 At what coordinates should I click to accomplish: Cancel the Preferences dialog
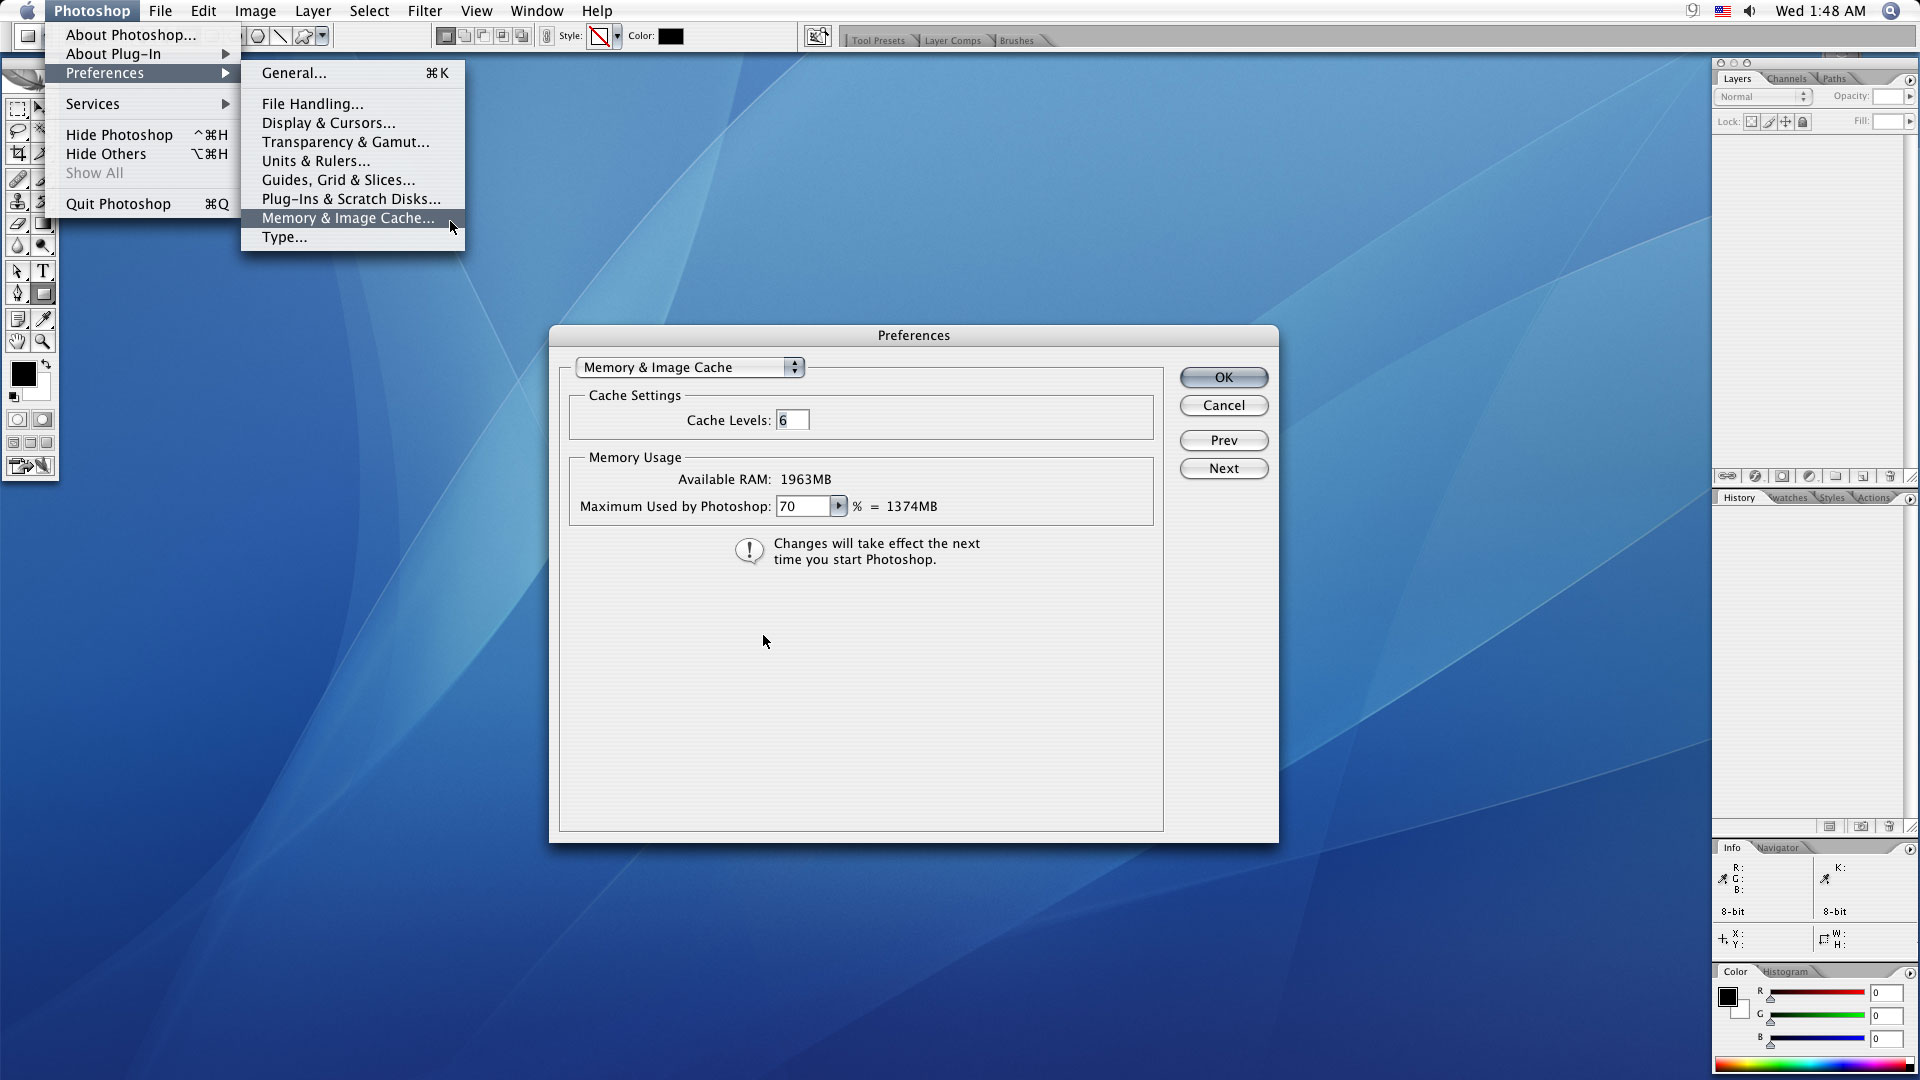[1223, 405]
